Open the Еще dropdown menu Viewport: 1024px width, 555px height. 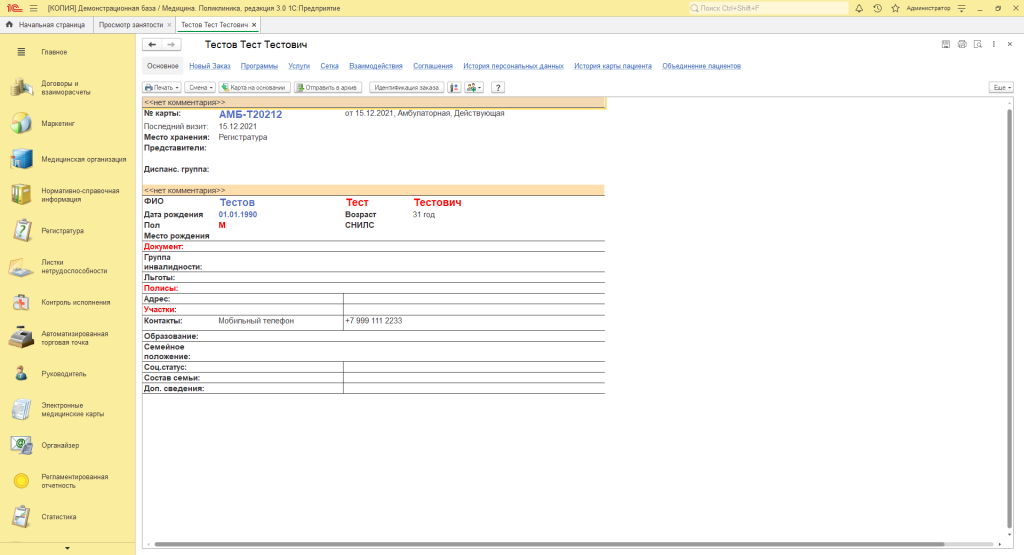click(1000, 88)
